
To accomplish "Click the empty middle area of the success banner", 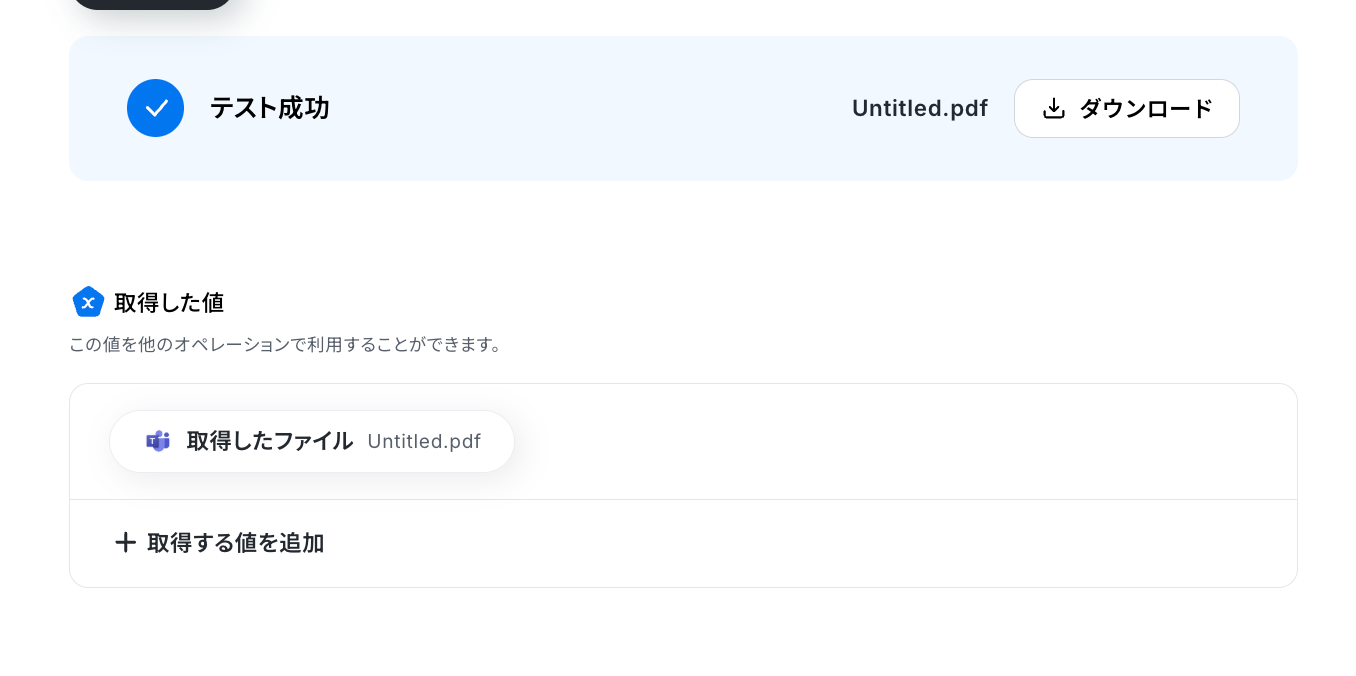I will 590,108.
